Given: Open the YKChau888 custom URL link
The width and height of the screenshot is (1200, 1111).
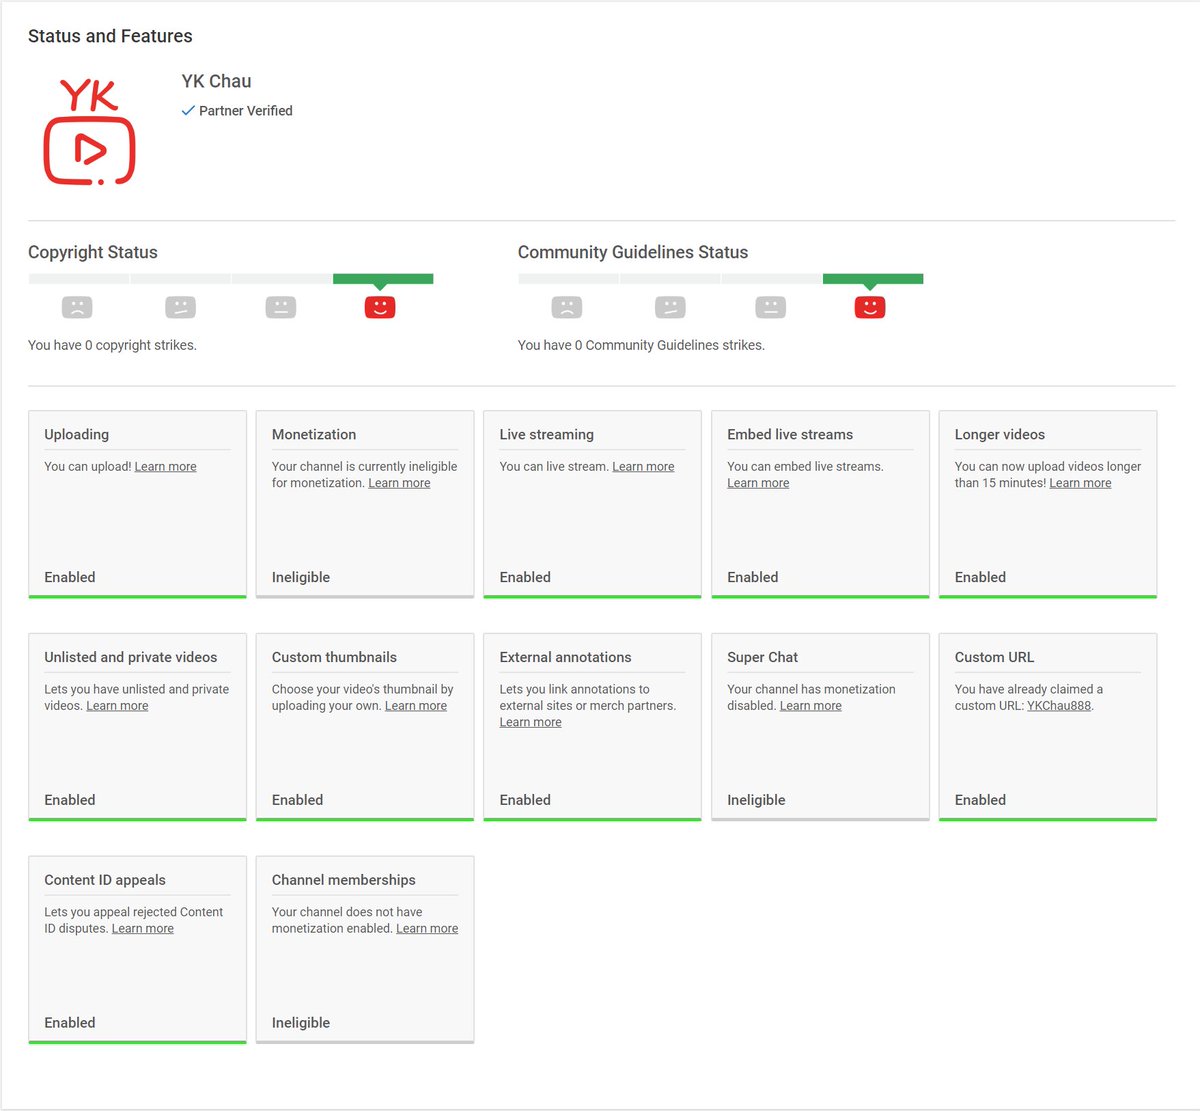Looking at the screenshot, I should [1059, 706].
